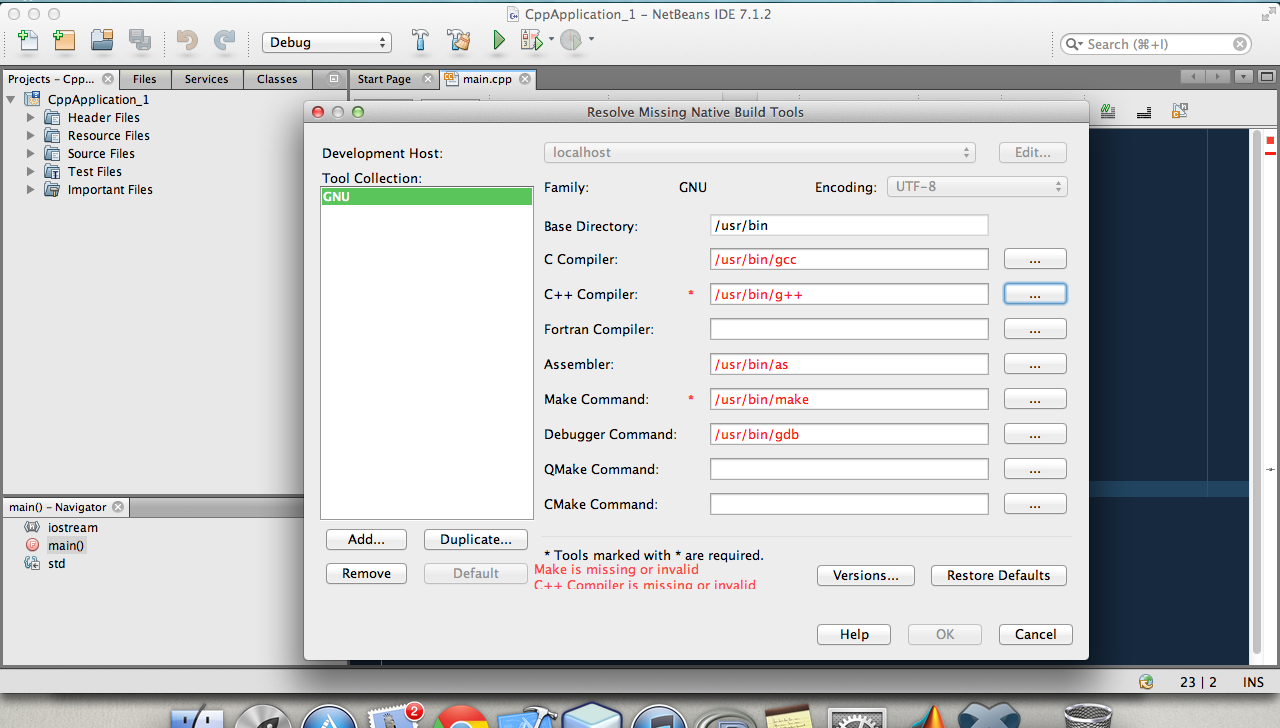Image resolution: width=1280 pixels, height=728 pixels.
Task: Run the project with the green arrow
Action: (499, 41)
